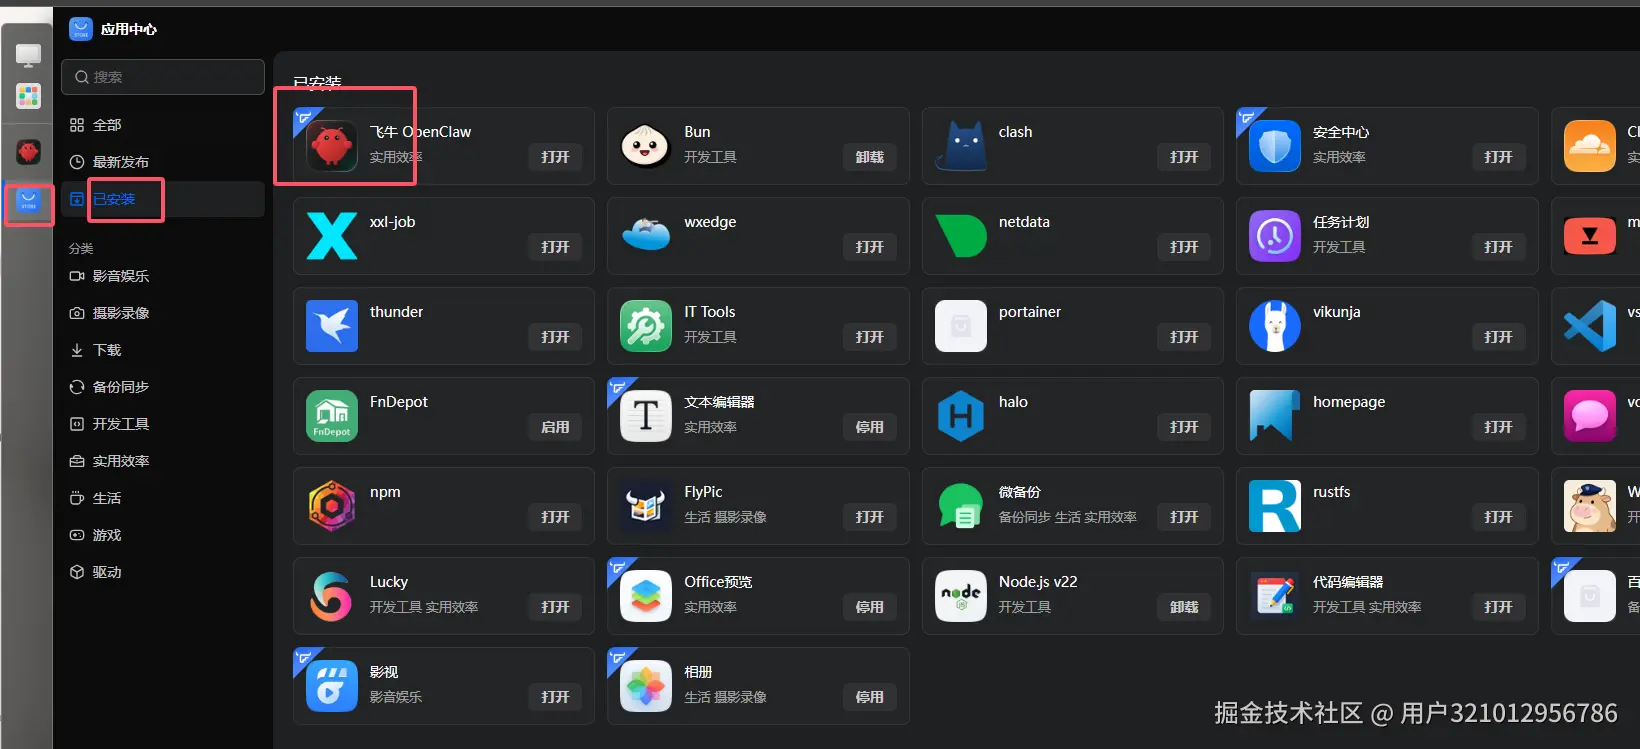Open 最新发布 in the sidebar
The height and width of the screenshot is (749, 1640).
(x=163, y=162)
